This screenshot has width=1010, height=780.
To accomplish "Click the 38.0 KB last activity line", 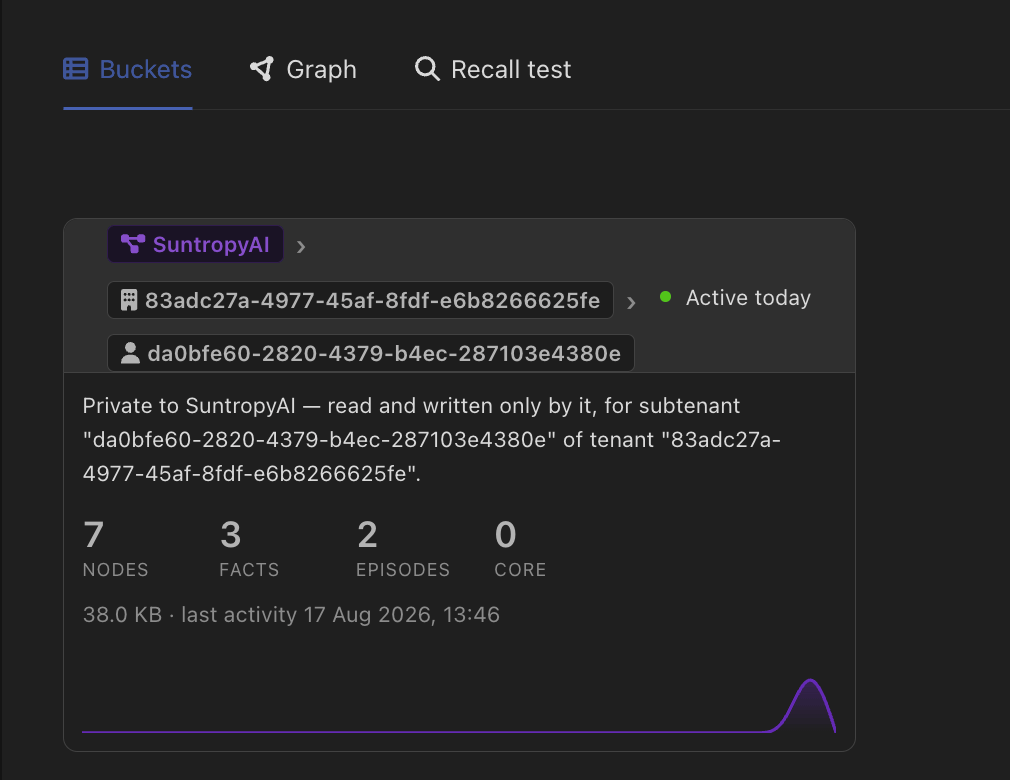I will (291, 614).
